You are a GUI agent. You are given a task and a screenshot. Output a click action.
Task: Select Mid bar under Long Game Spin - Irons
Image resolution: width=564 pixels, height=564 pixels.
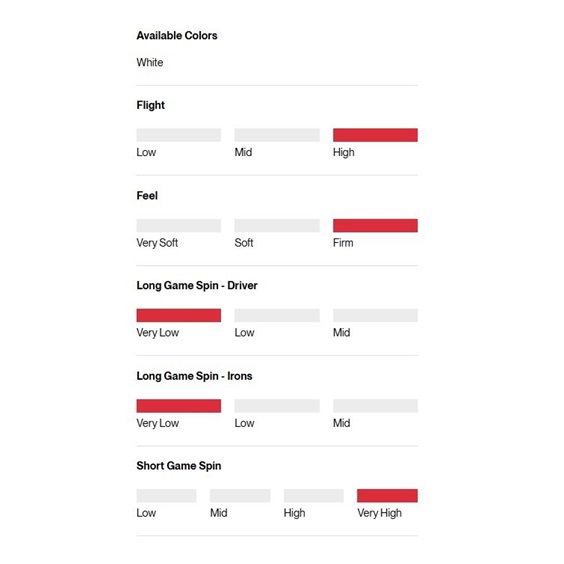[x=375, y=406]
